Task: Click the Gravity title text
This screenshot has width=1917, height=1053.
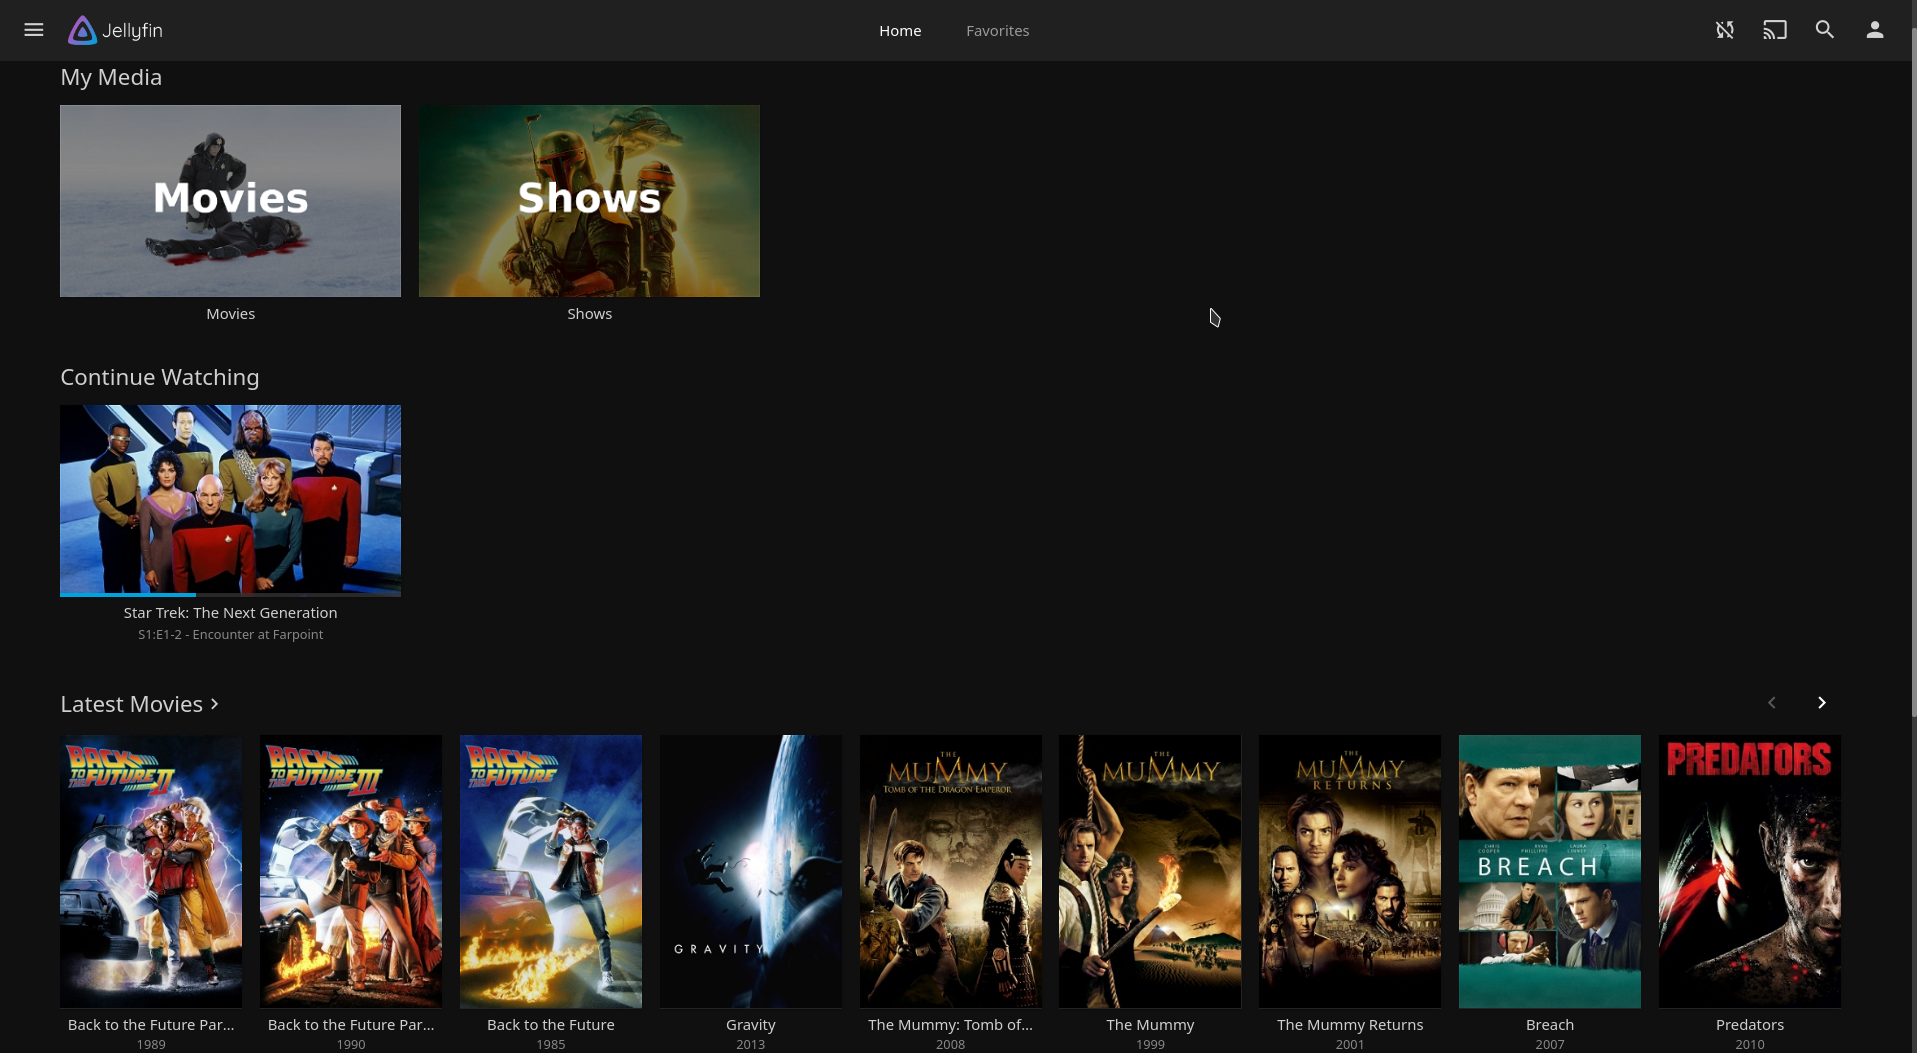Action: coord(751,1025)
